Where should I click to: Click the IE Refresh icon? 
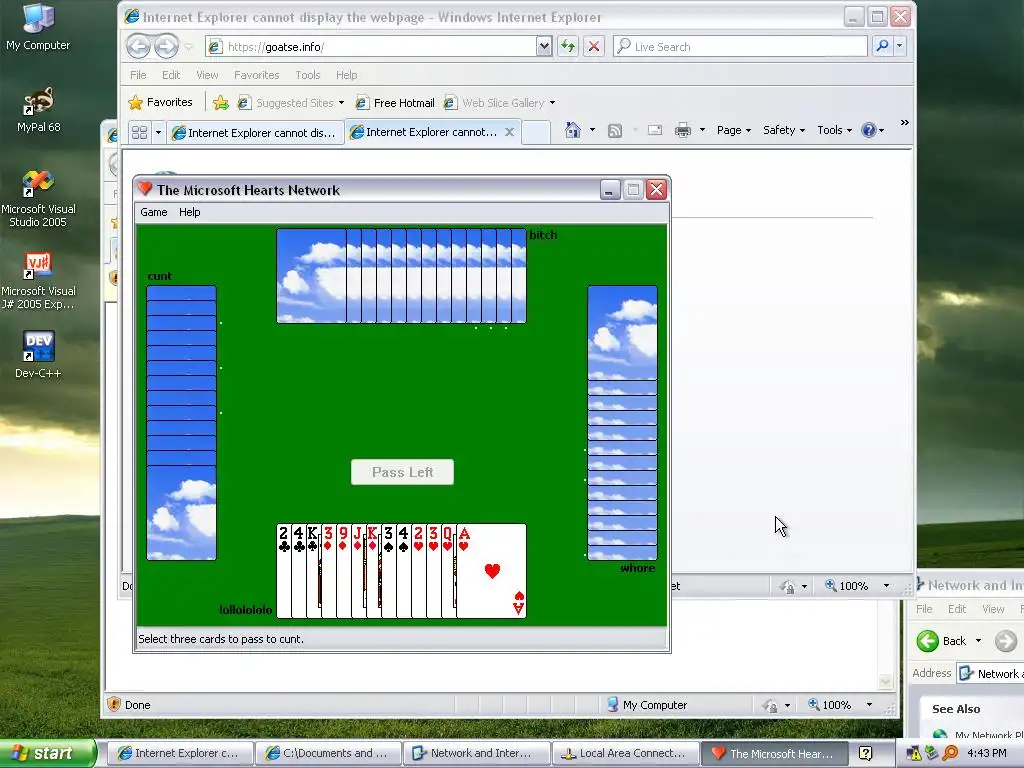click(568, 46)
